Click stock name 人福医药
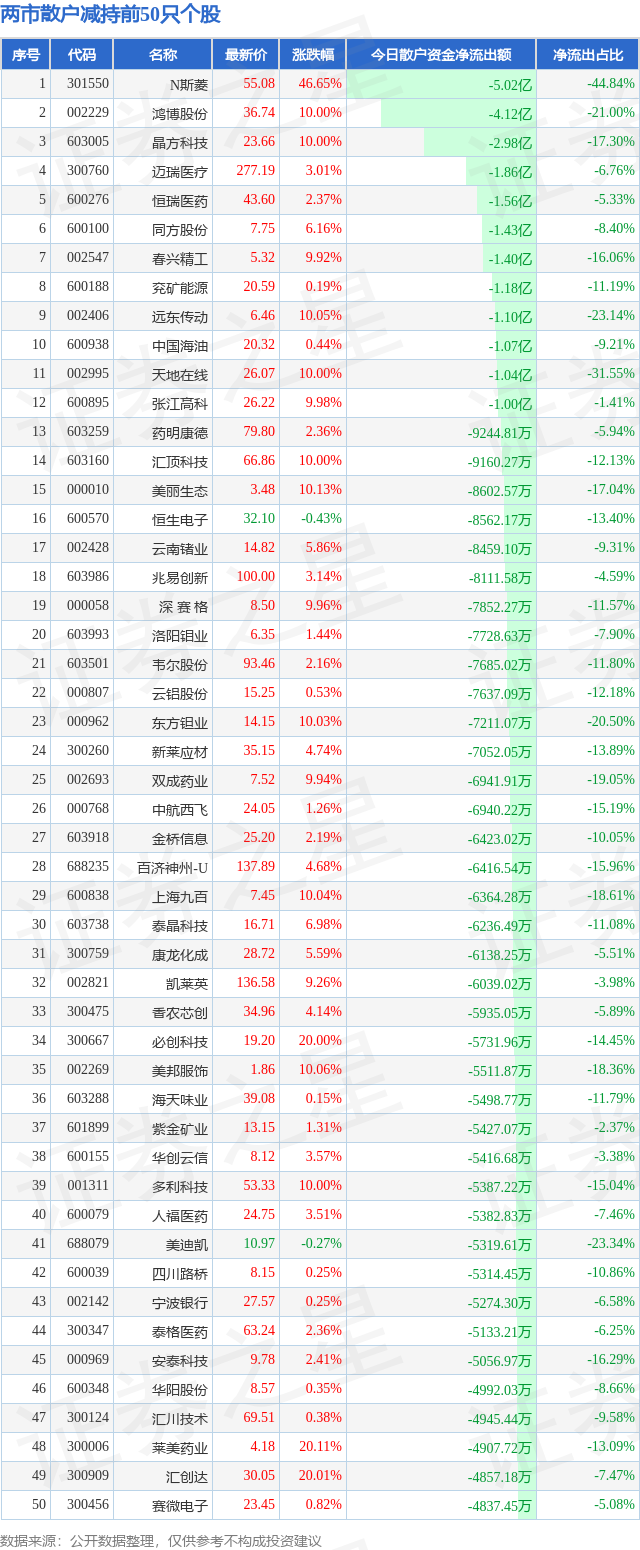Screen dimensions: 640x1550 click(180, 1215)
